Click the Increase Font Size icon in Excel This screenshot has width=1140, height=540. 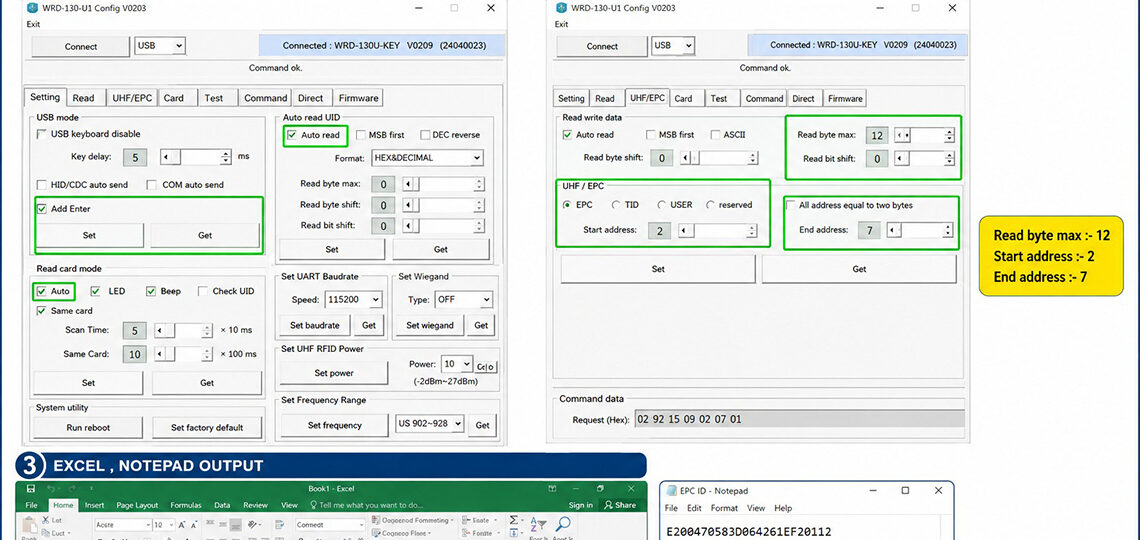(182, 525)
